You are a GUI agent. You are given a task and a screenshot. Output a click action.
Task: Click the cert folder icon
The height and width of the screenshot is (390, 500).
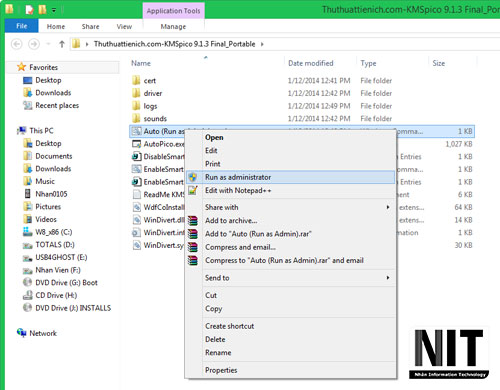tap(136, 80)
